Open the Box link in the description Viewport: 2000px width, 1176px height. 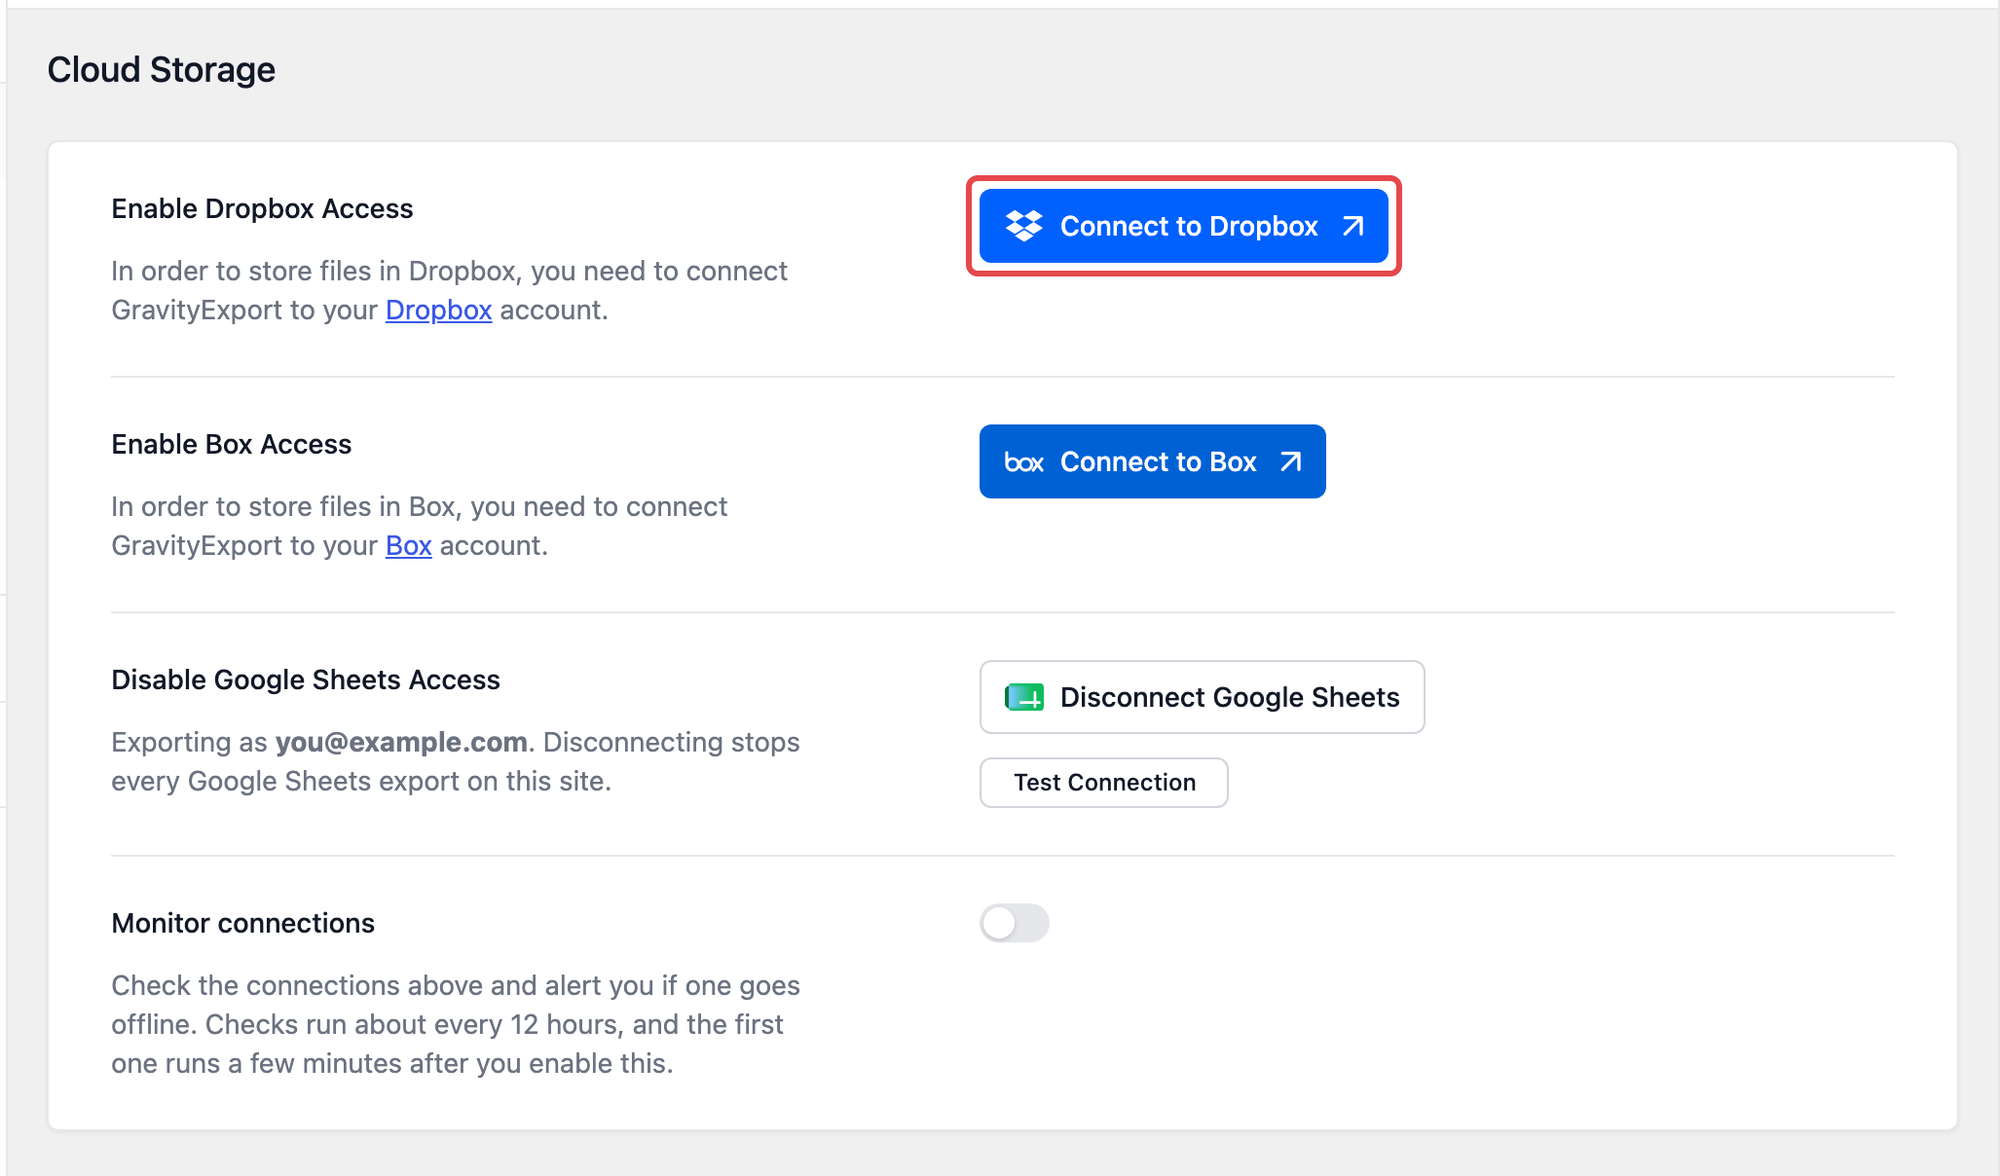tap(408, 545)
